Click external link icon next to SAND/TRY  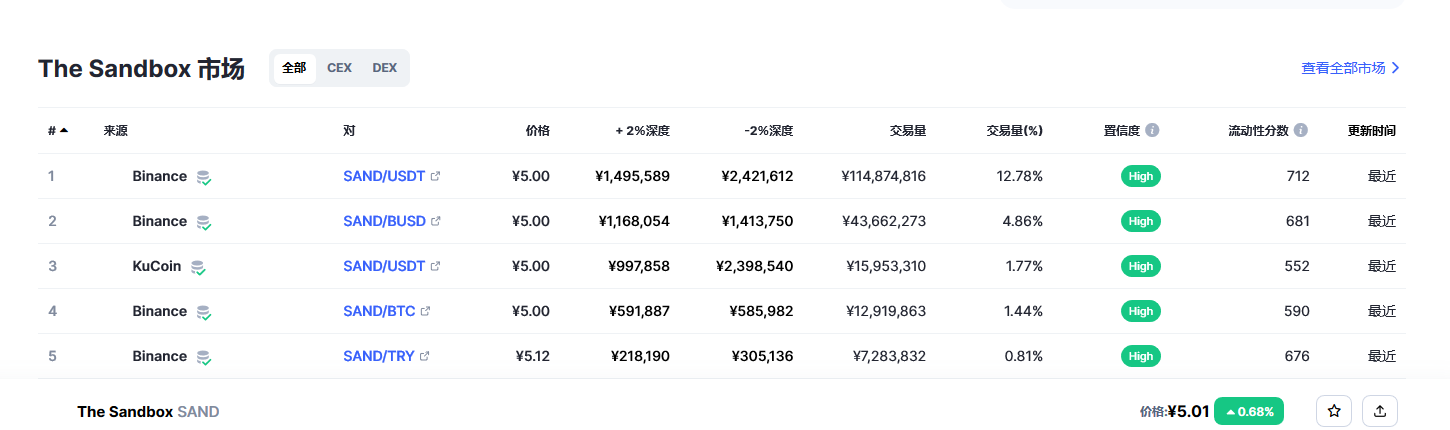coord(424,356)
